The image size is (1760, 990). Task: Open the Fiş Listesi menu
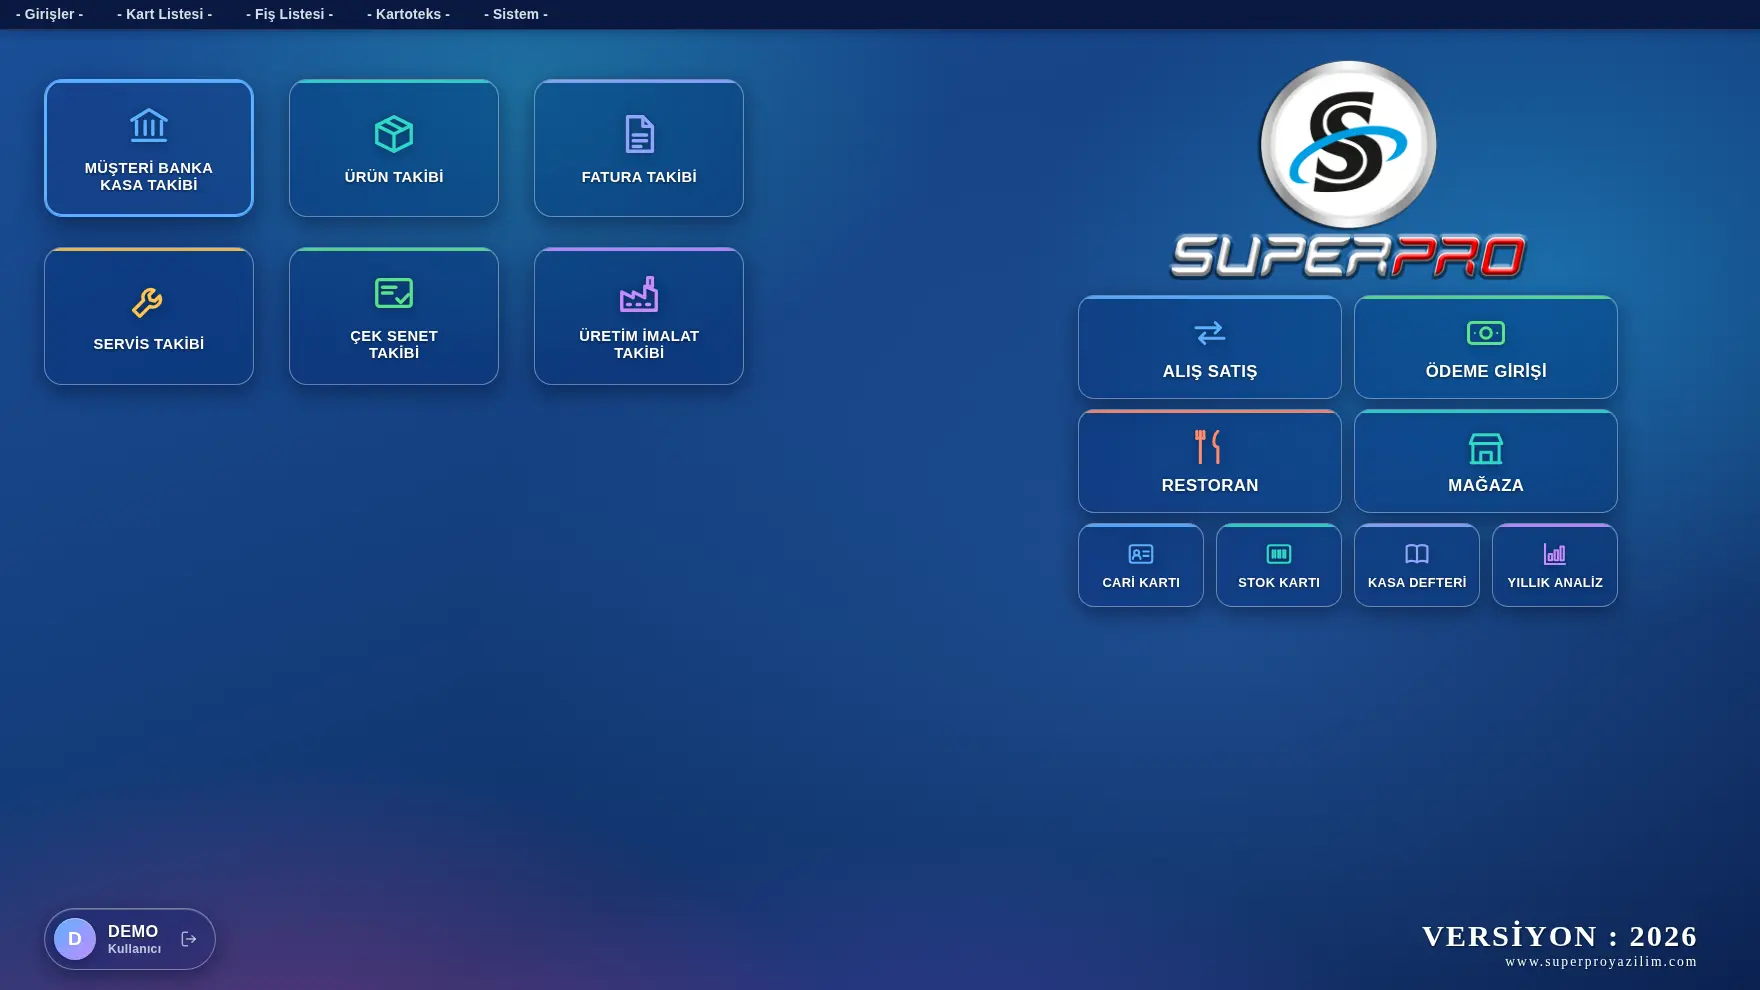pyautogui.click(x=290, y=14)
